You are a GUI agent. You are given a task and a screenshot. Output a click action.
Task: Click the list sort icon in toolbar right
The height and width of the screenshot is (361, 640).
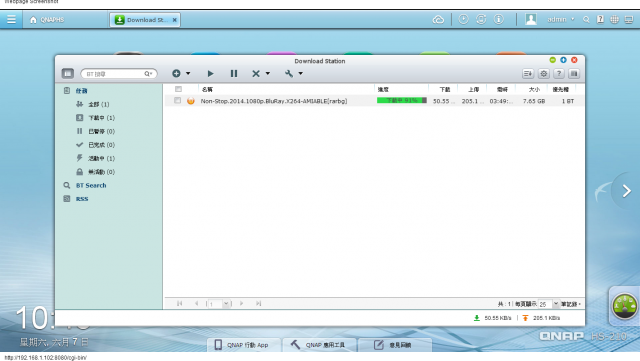[528, 74]
